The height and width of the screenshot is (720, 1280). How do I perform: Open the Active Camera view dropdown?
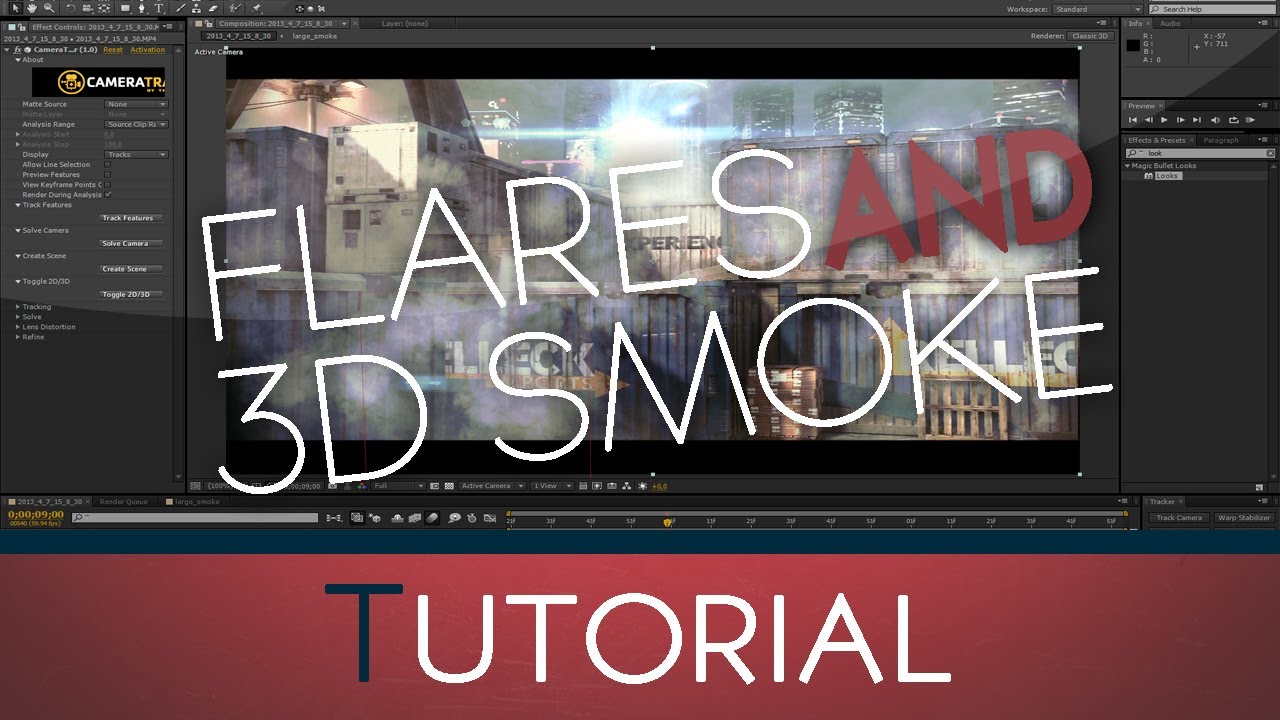[491, 486]
